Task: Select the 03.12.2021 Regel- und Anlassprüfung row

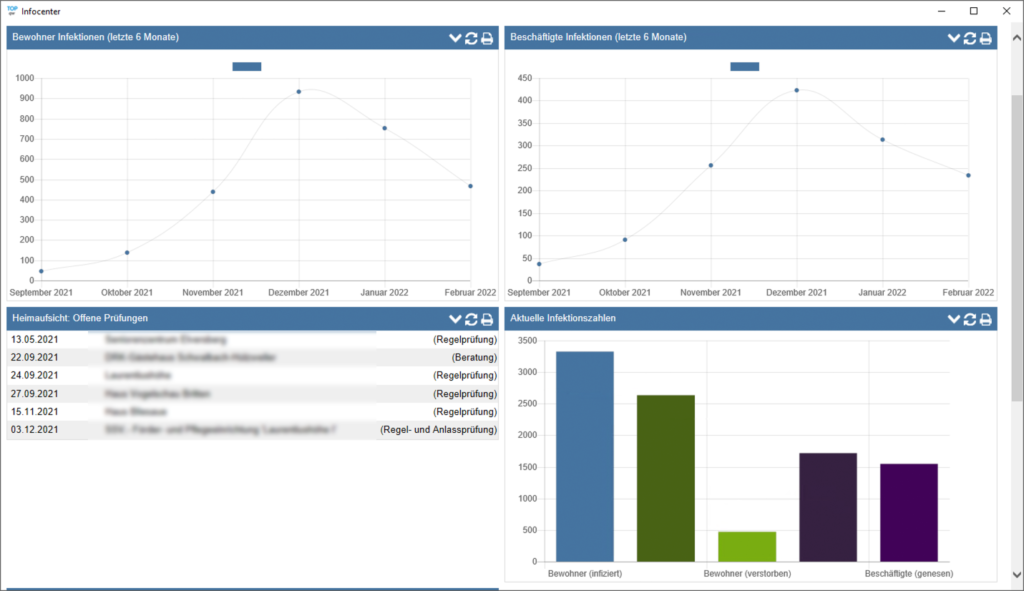Action: (252, 430)
